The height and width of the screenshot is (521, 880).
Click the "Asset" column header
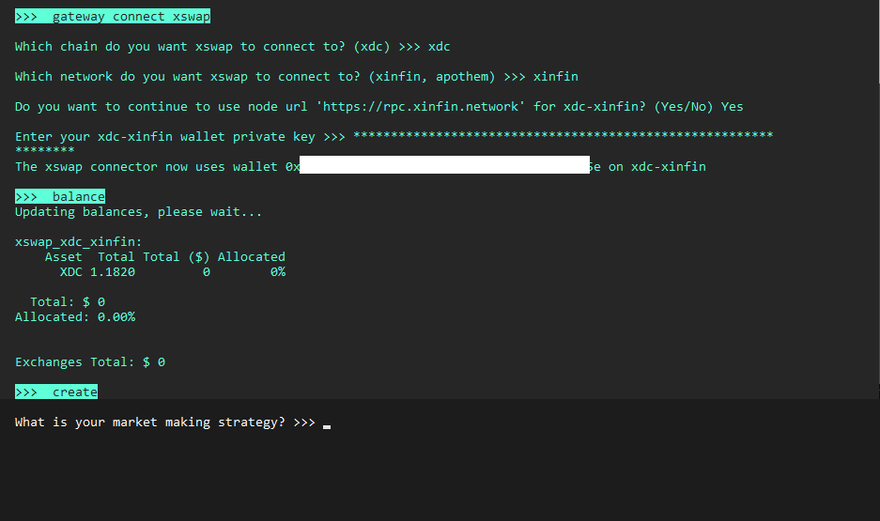point(63,257)
